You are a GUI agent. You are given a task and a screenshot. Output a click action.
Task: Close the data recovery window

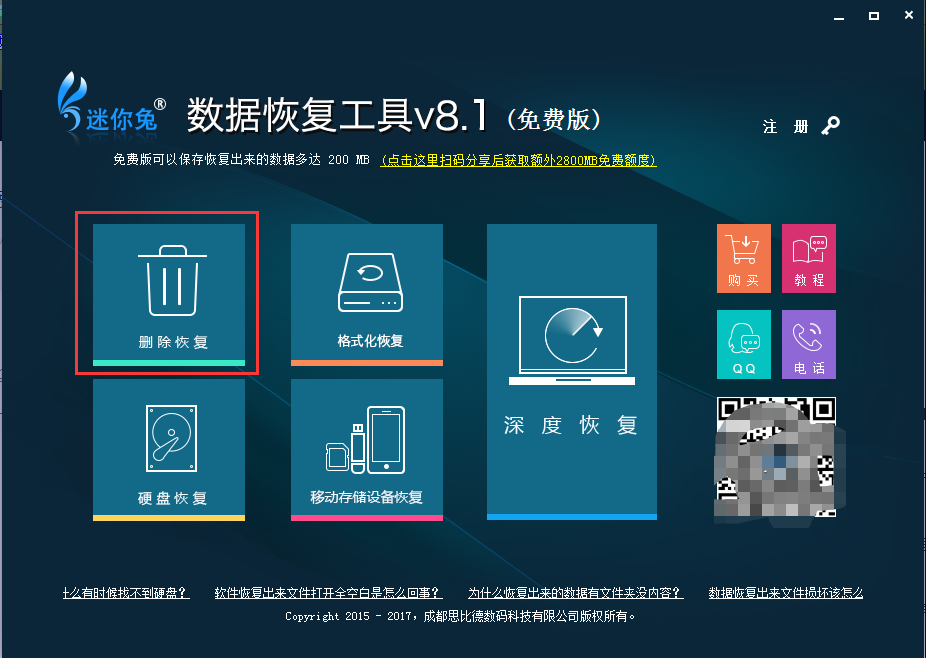point(909,15)
